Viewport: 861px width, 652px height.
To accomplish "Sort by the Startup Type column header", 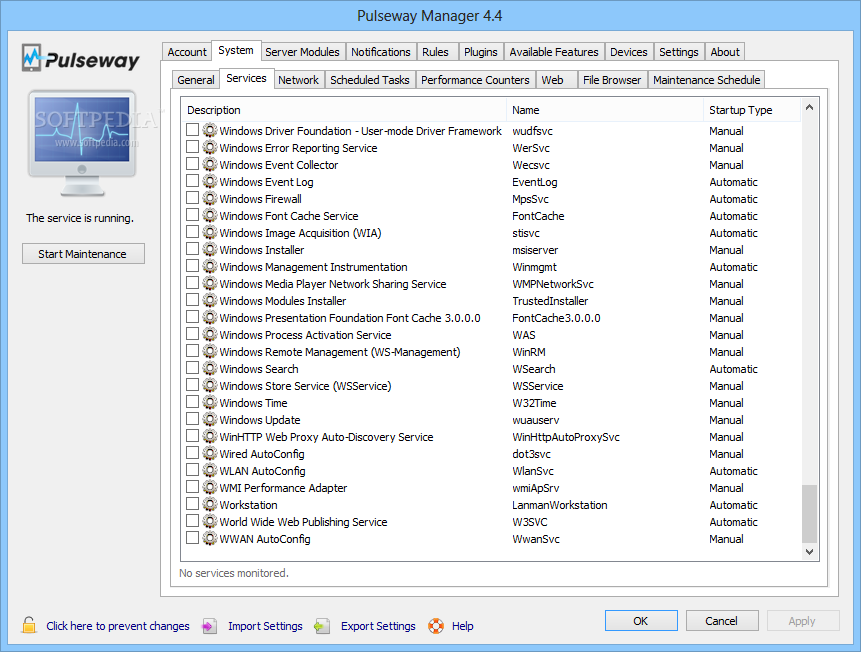I will pos(752,110).
